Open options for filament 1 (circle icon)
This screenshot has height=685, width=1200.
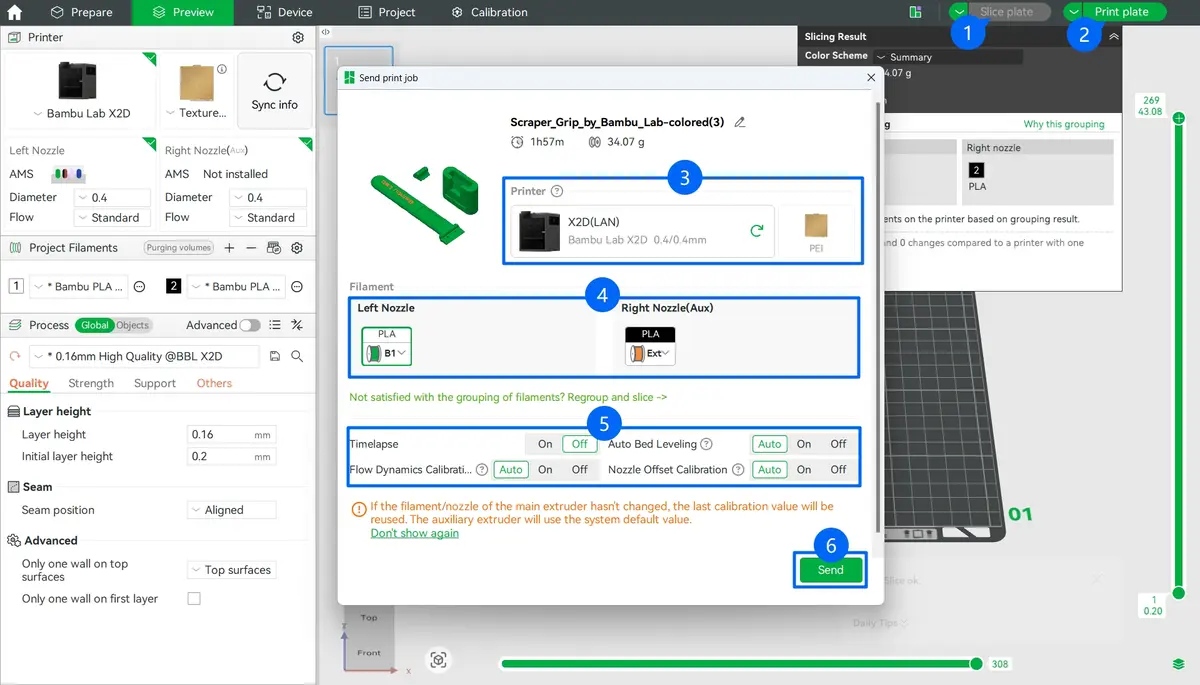click(139, 286)
